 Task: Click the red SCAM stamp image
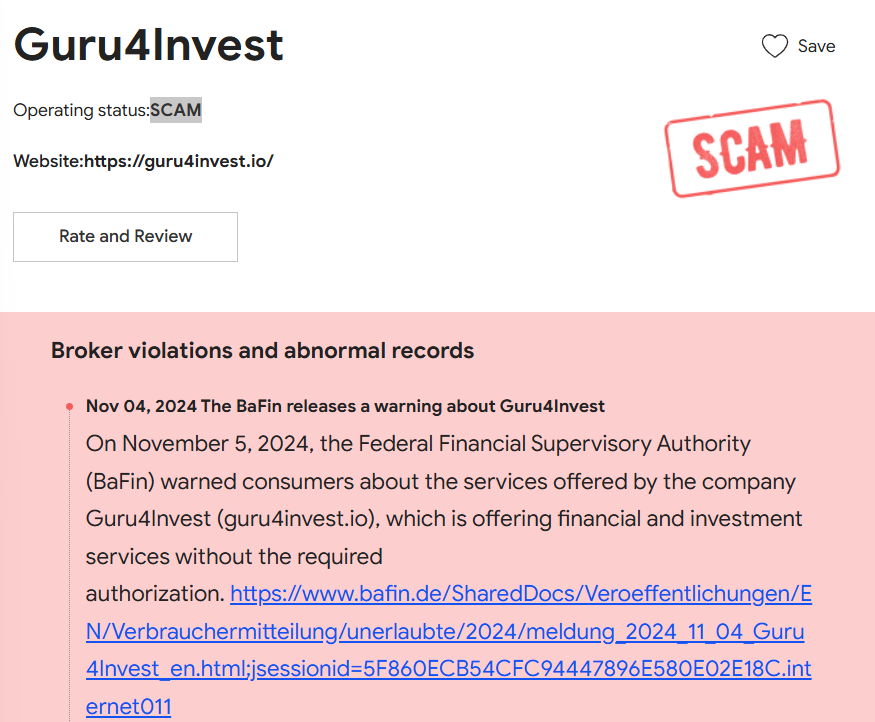click(x=752, y=148)
